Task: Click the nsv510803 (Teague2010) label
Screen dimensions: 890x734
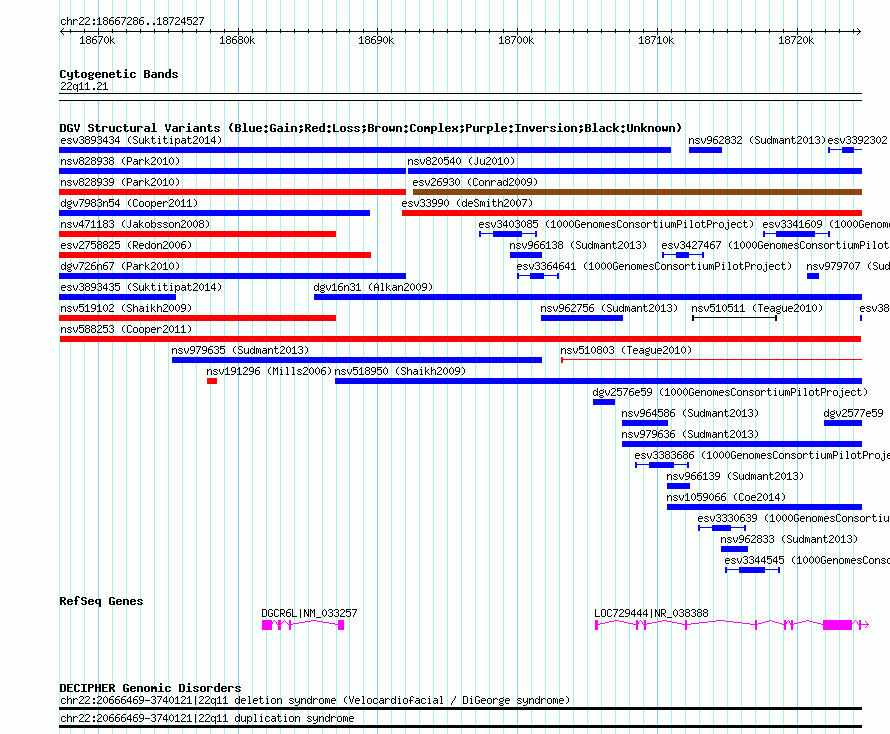Action: [626, 350]
